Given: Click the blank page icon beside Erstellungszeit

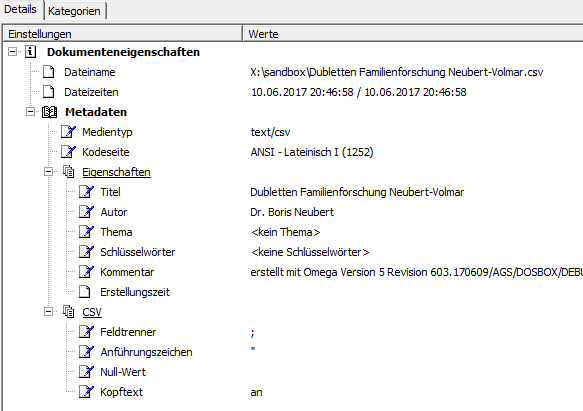Looking at the screenshot, I should point(85,292).
